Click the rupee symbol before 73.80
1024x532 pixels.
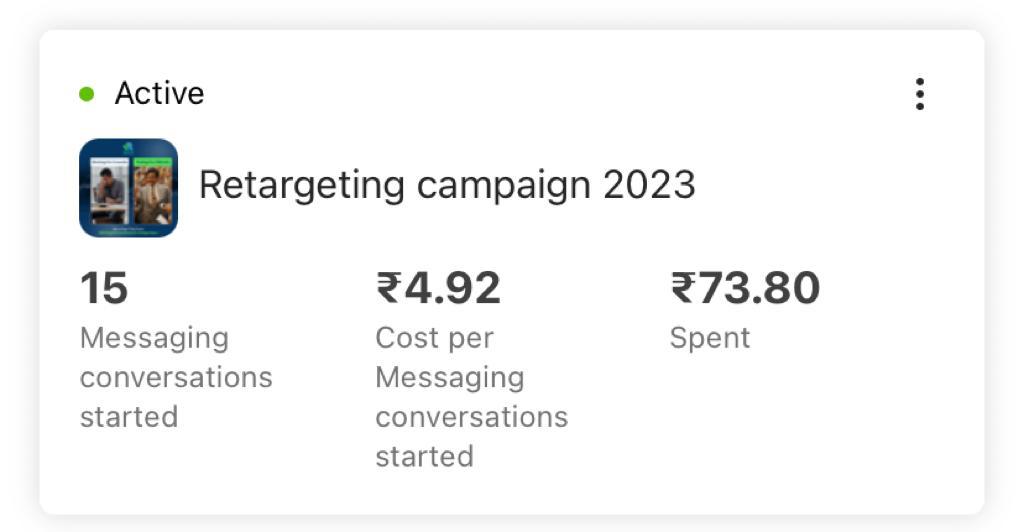point(684,288)
